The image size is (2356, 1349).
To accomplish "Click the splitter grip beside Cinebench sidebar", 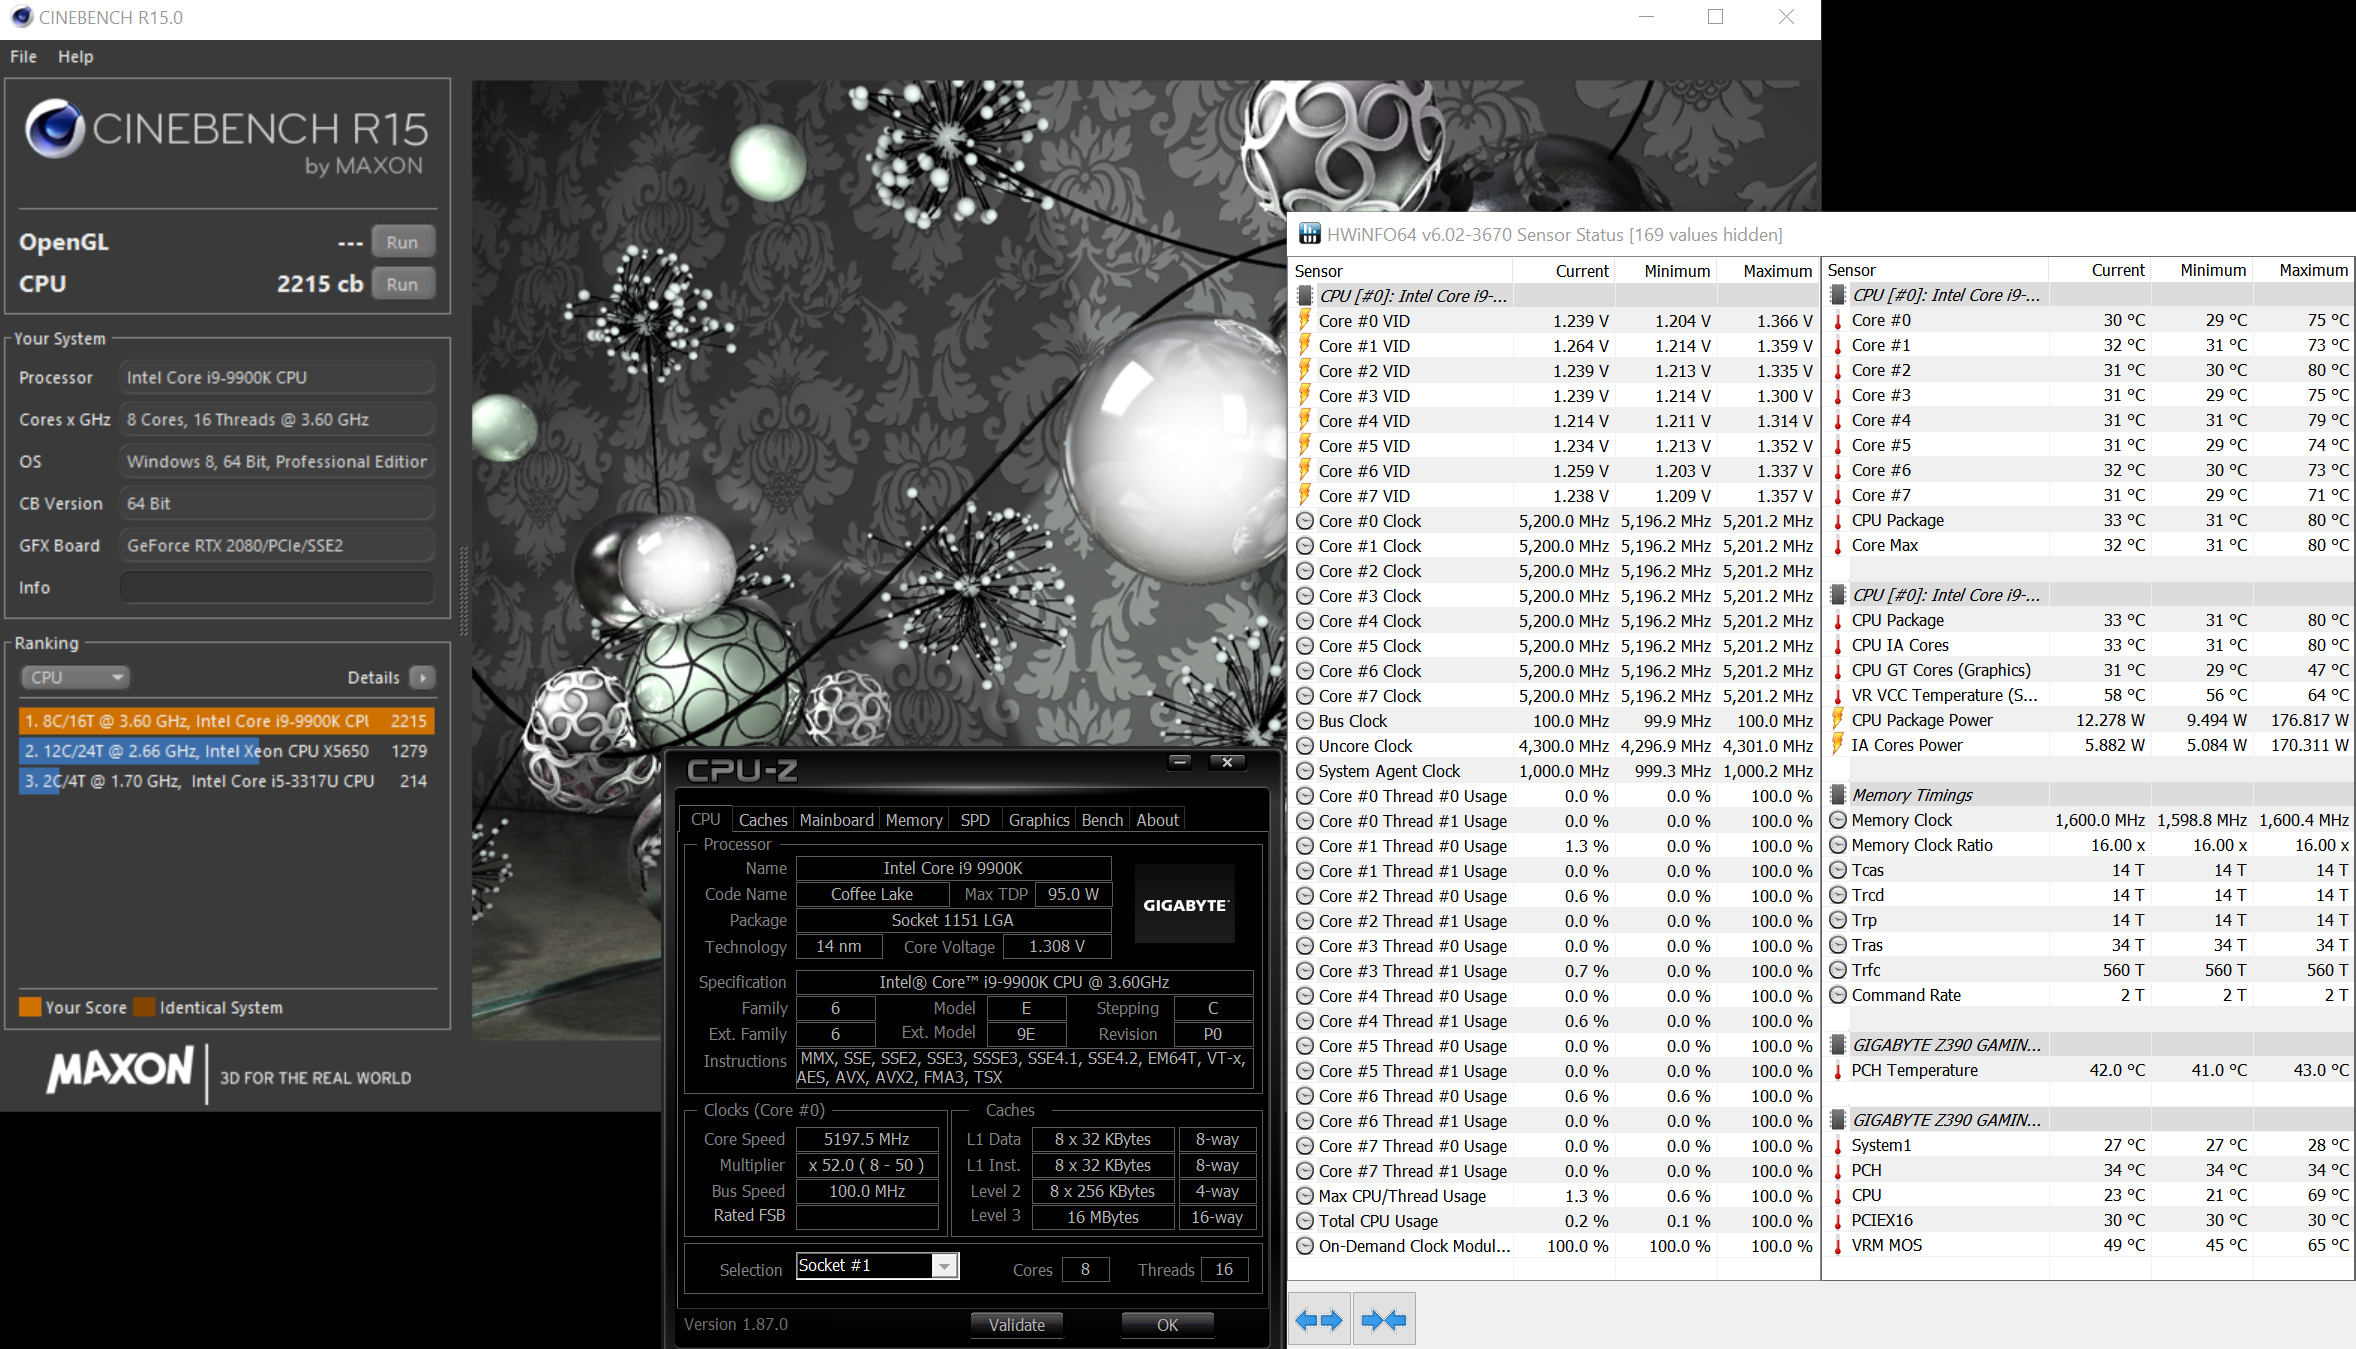I will coord(463,590).
